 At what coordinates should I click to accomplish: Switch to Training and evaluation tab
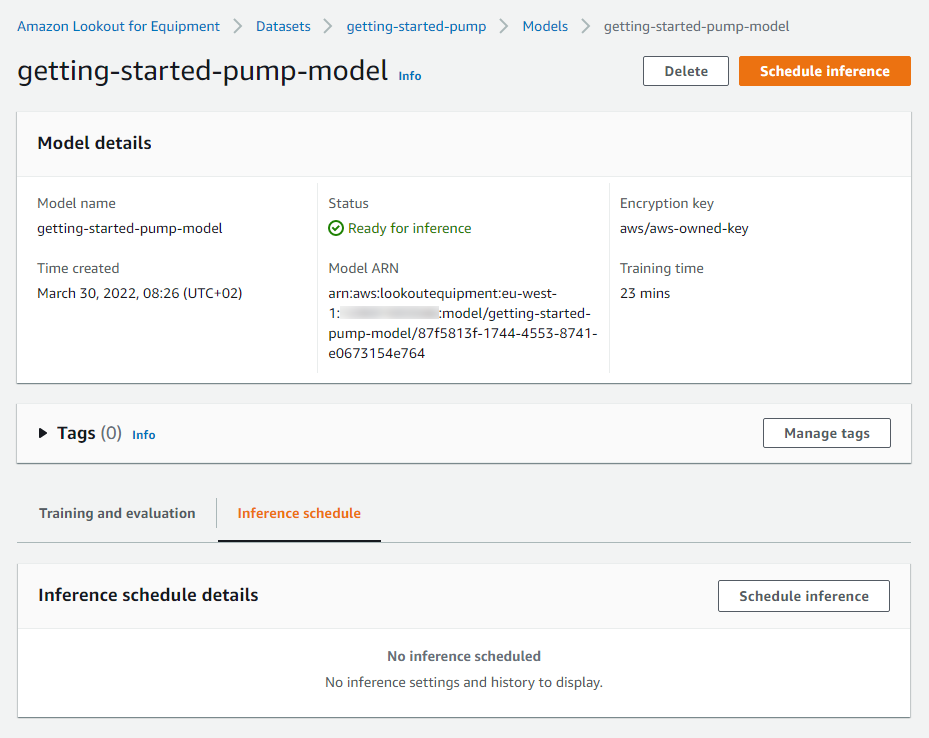[x=117, y=513]
